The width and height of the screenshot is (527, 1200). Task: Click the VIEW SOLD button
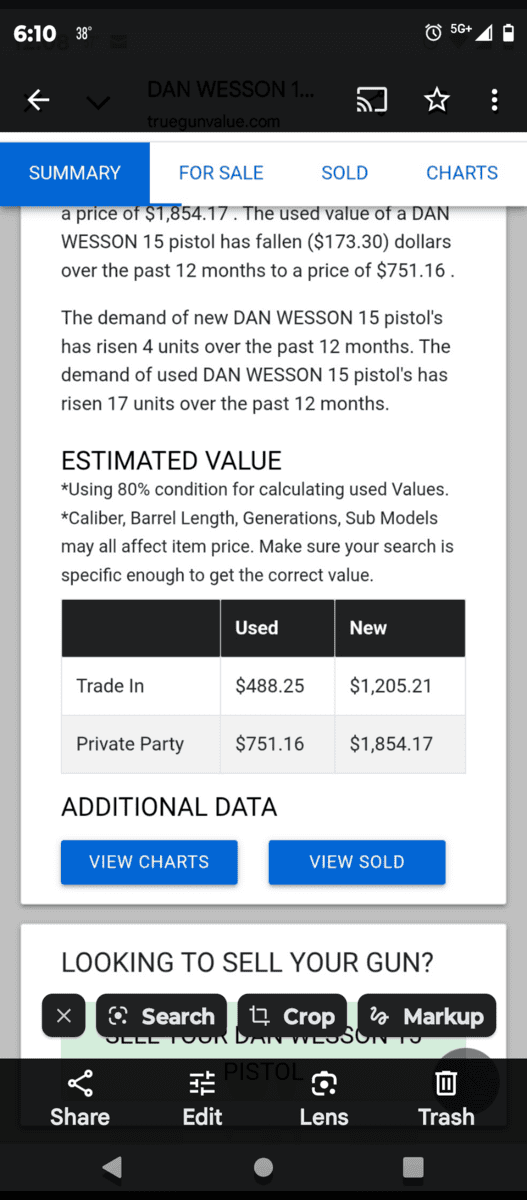(x=357, y=862)
